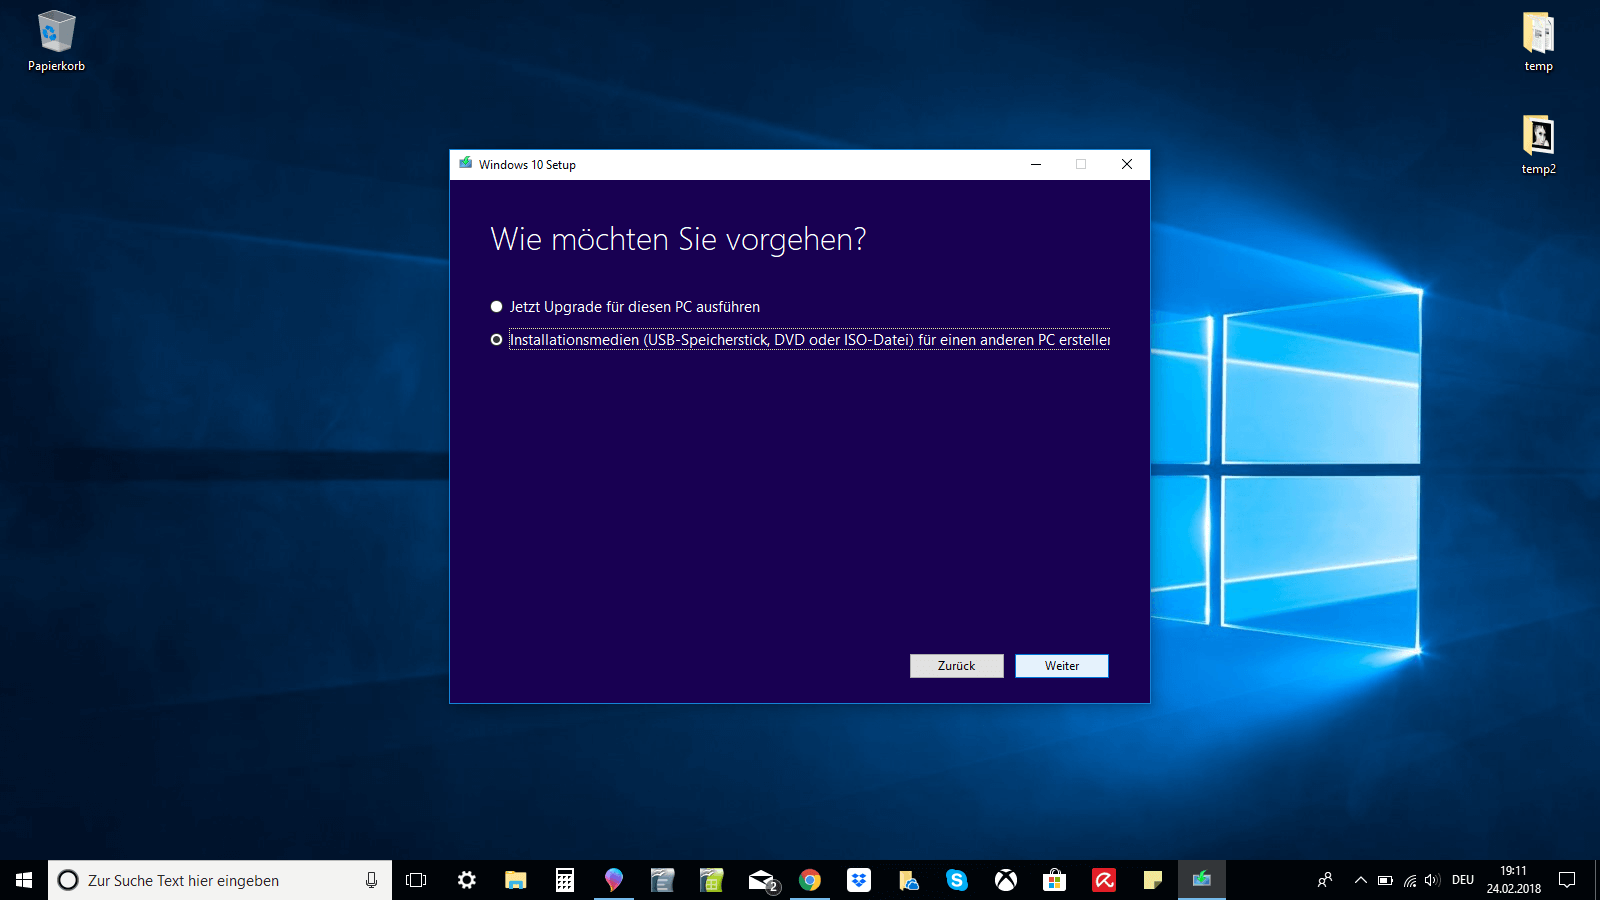Open the Mail app in taskbar
Viewport: 1600px width, 900px height.
pyautogui.click(x=762, y=880)
